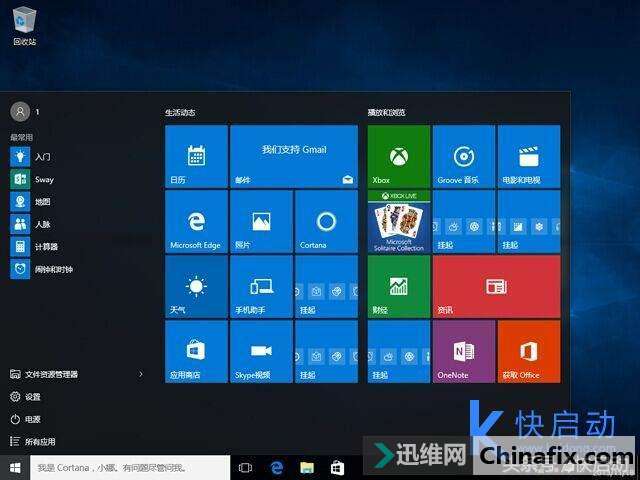Open the Recycle Bin on the desktop
The image size is (640, 480).
(24, 25)
